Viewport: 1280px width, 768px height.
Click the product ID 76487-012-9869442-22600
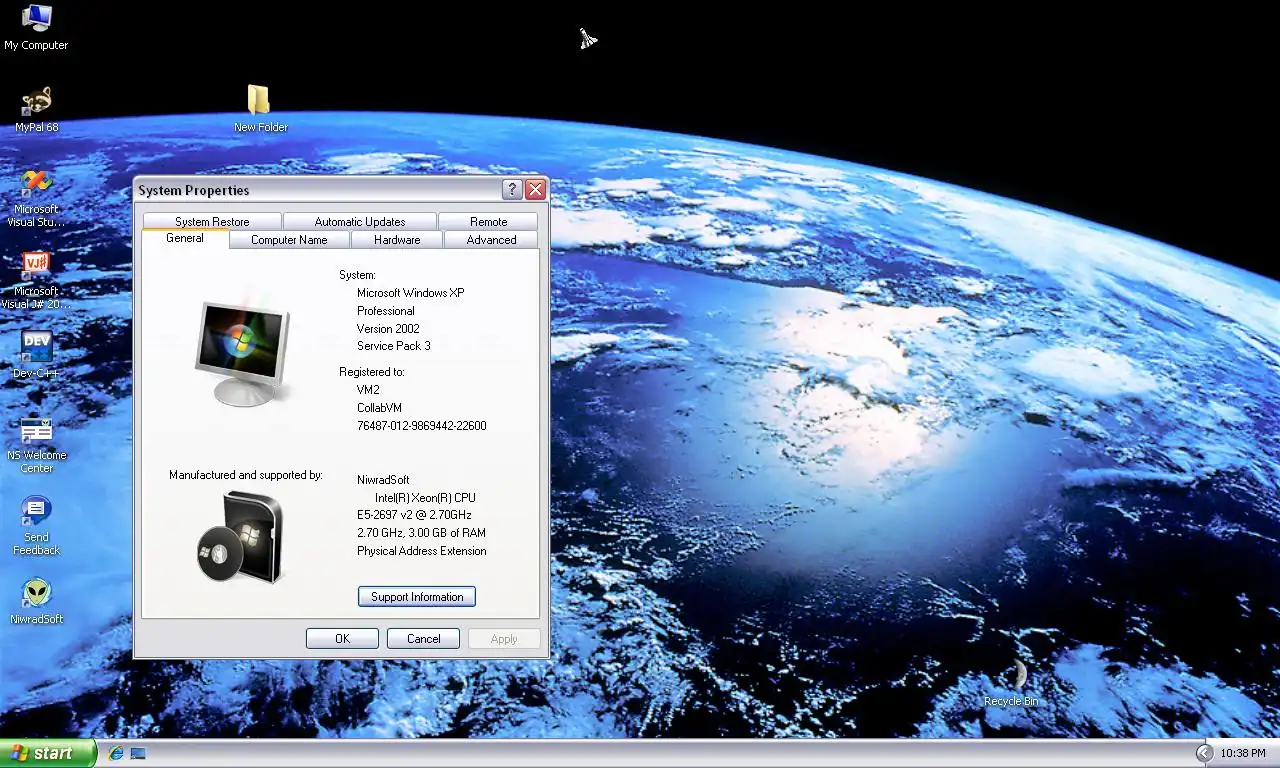(x=422, y=426)
